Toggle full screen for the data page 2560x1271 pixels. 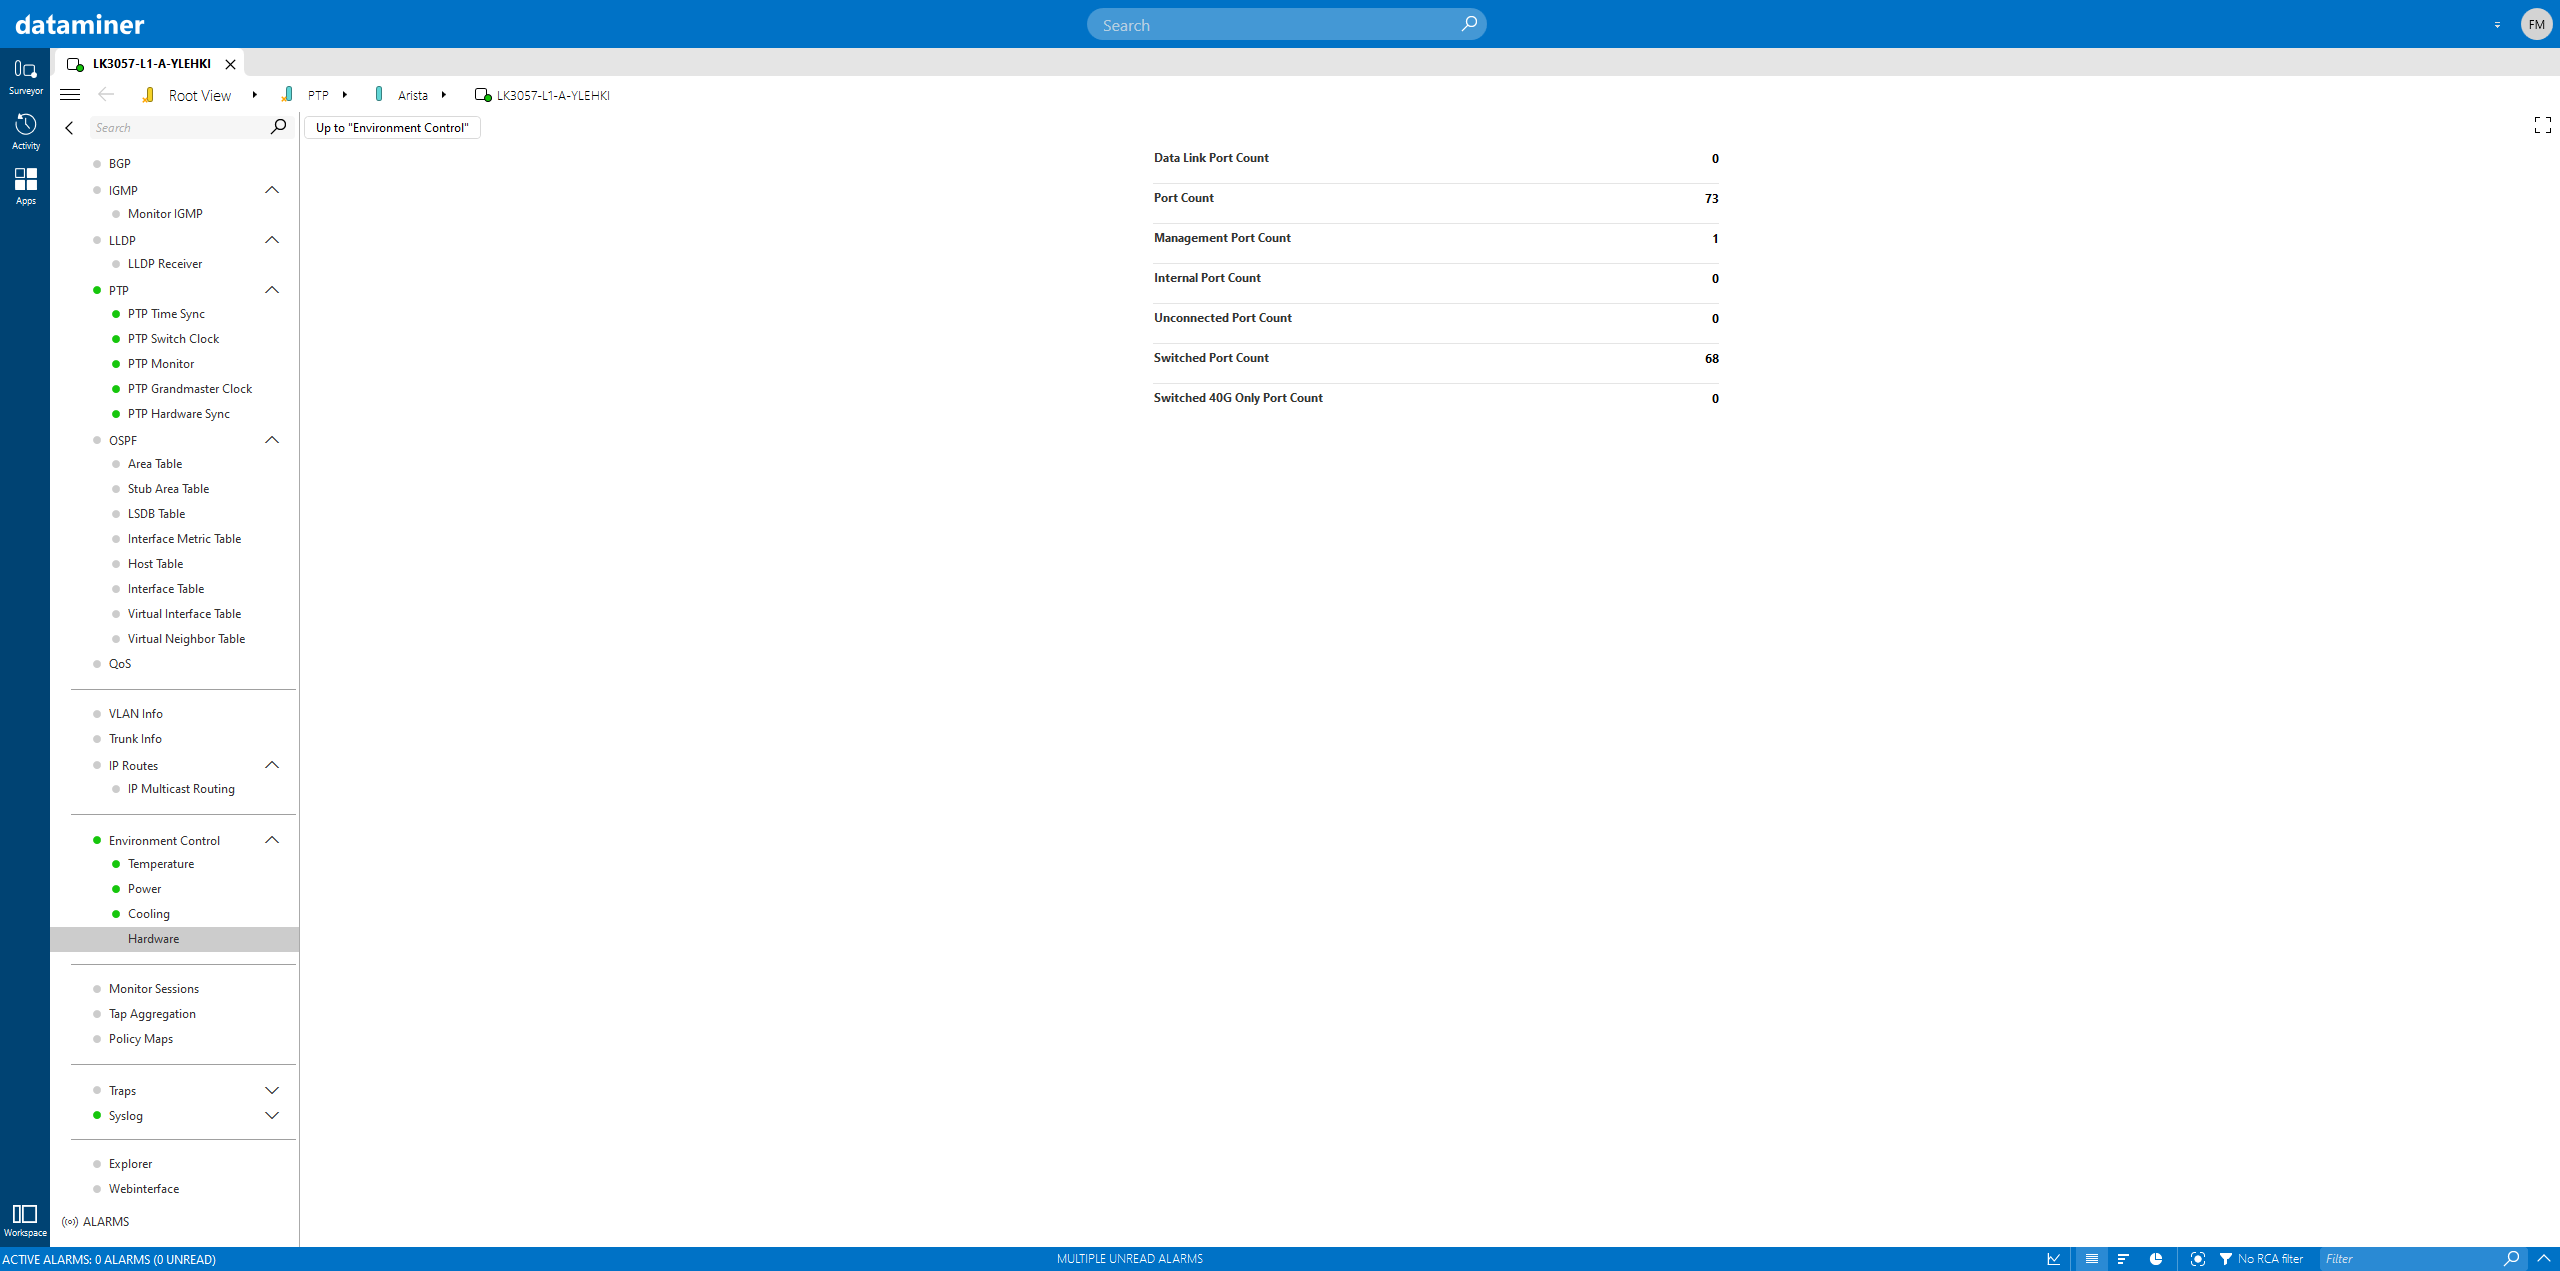click(x=2543, y=125)
